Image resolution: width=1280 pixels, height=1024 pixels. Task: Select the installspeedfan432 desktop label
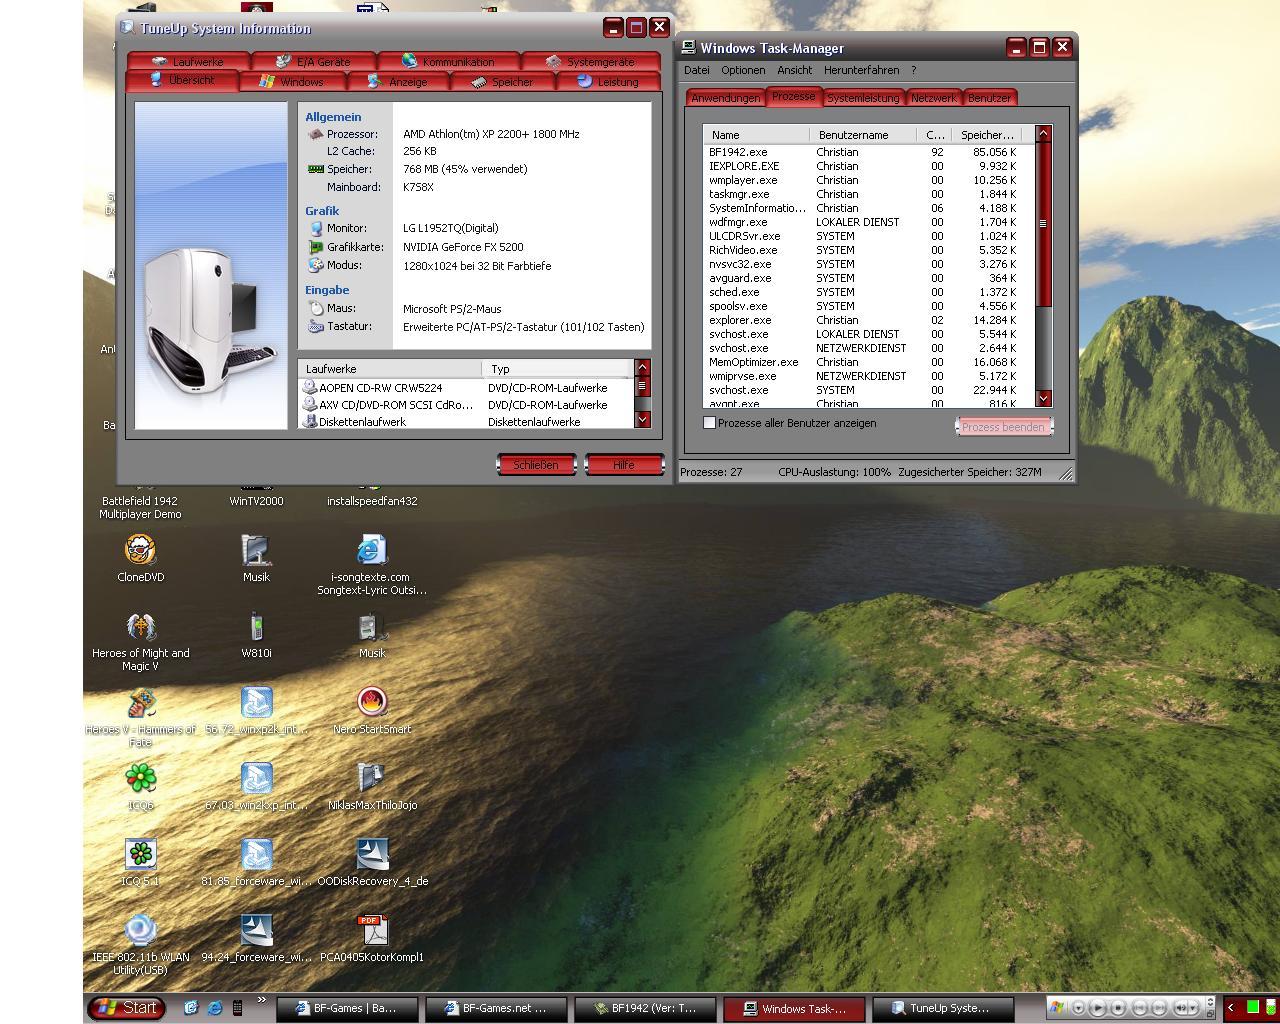point(372,501)
